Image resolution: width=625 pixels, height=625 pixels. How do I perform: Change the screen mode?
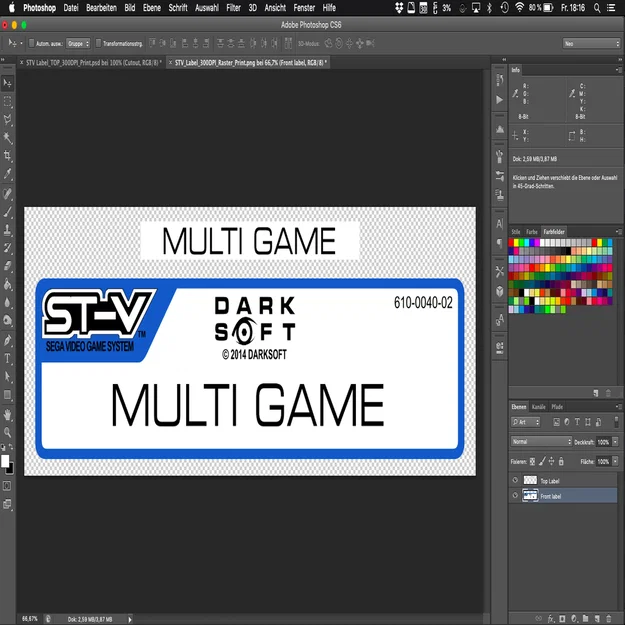[7, 504]
